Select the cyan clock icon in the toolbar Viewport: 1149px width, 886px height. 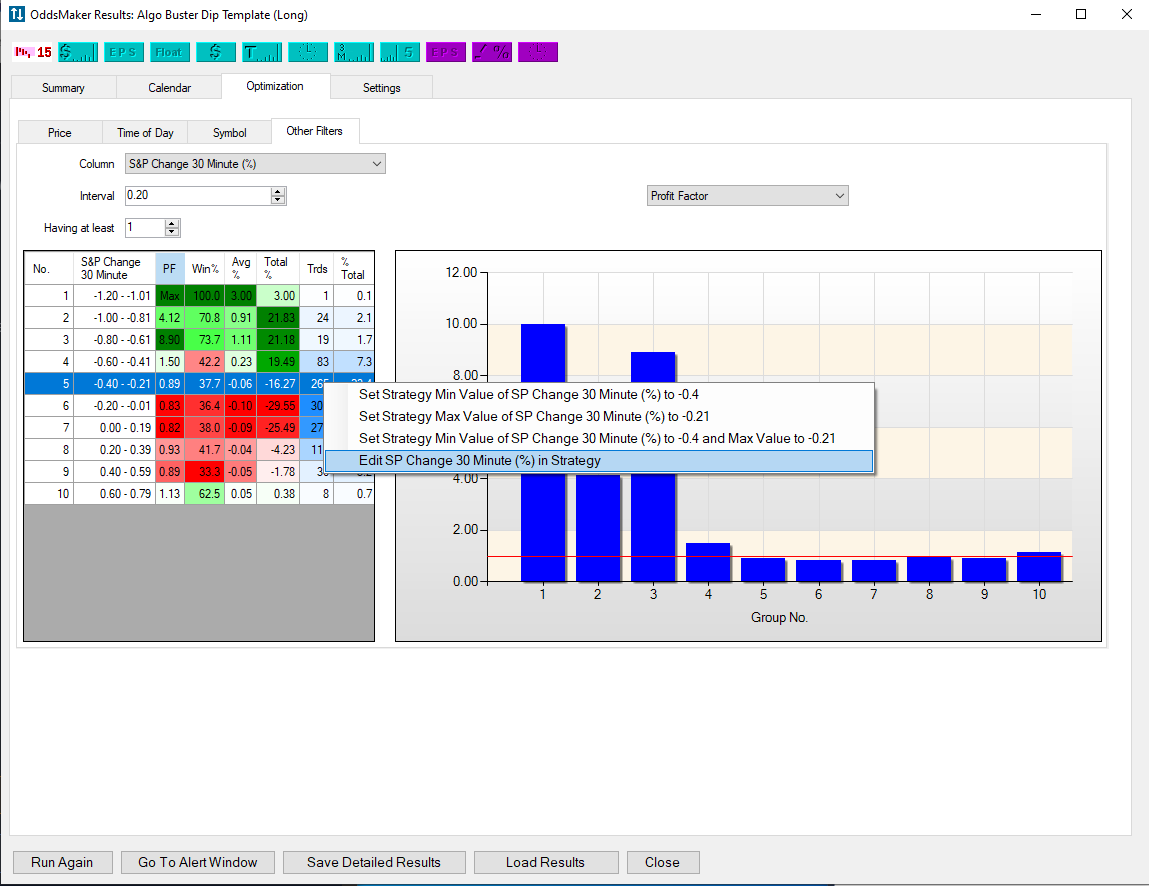pos(307,51)
